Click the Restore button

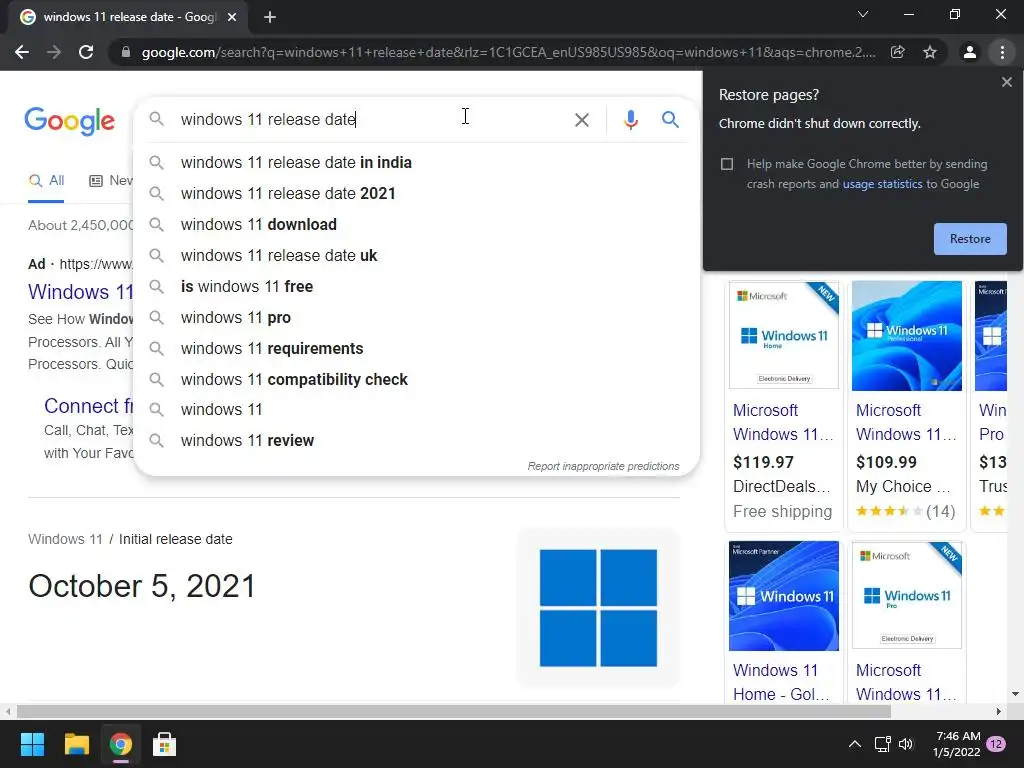point(970,239)
